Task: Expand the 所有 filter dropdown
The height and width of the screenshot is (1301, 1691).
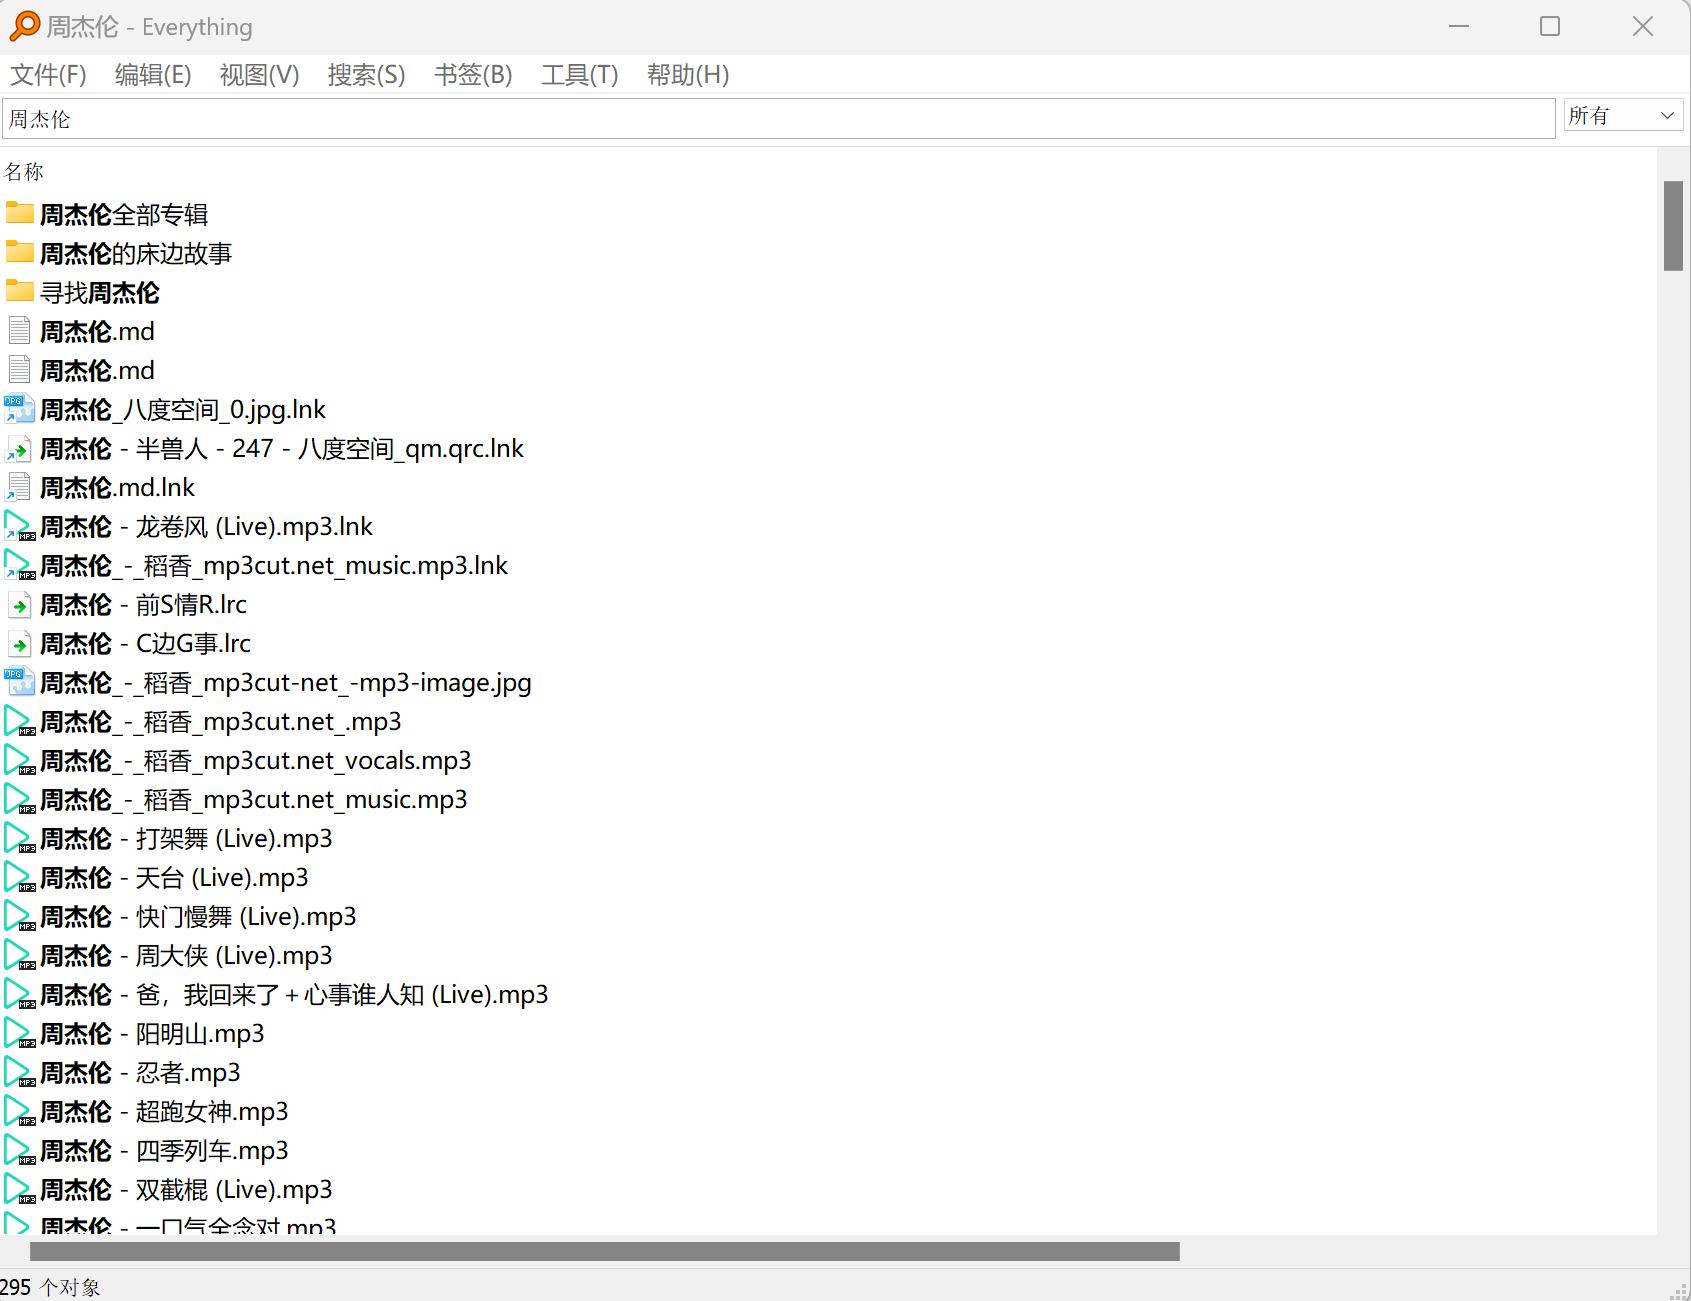Action: (1624, 116)
